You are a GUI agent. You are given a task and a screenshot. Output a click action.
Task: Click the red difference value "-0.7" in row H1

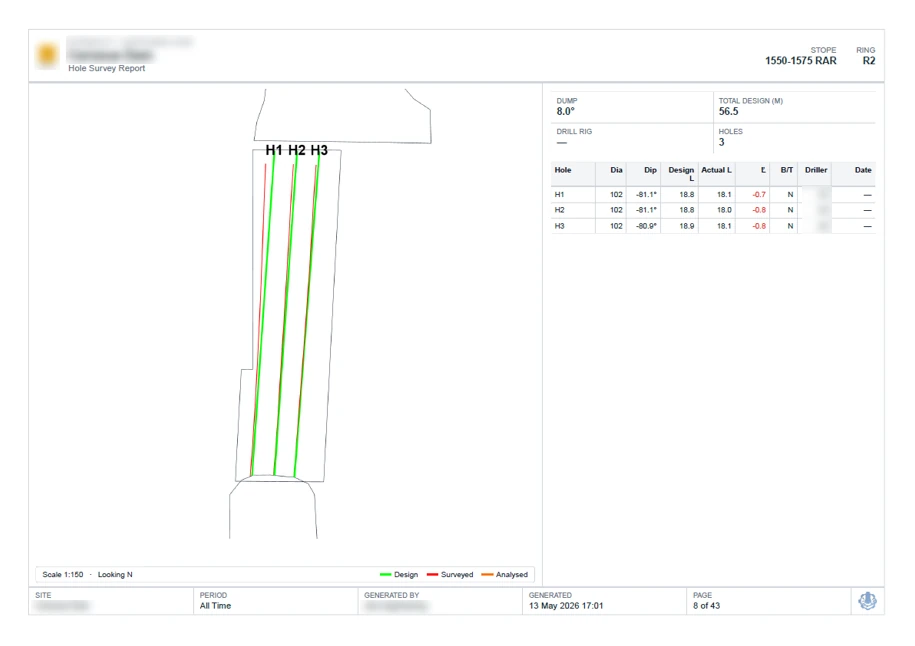[x=759, y=195]
